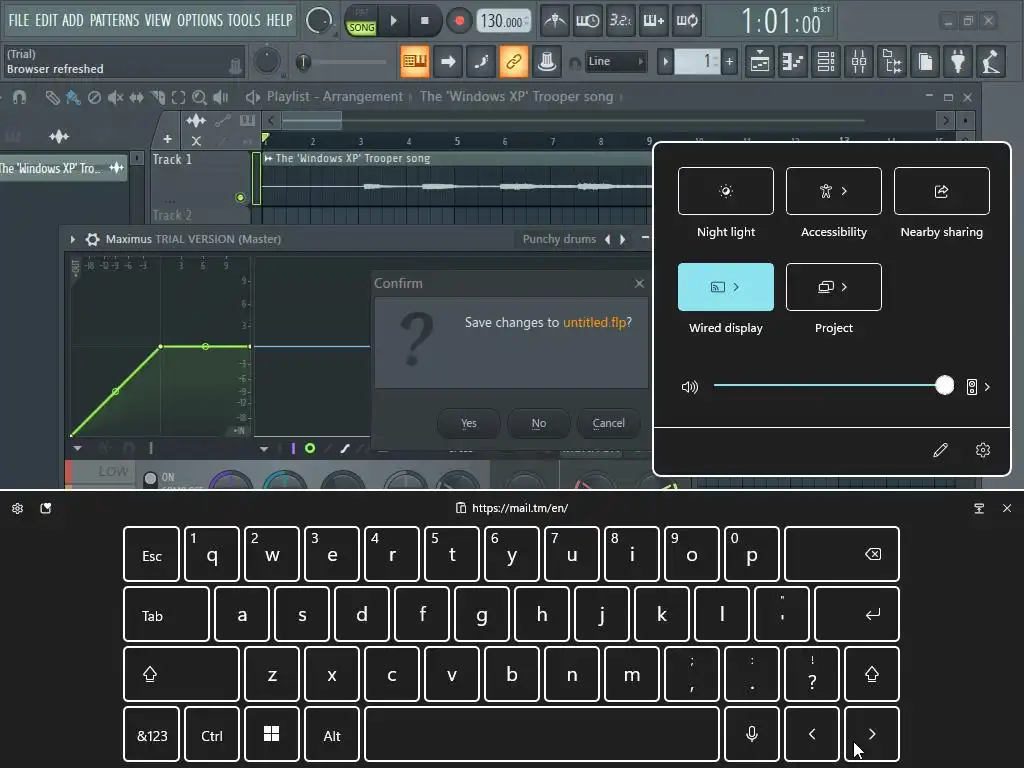Enable the overdub icon with plus
Screen dimensions: 1024x768
click(x=653, y=21)
